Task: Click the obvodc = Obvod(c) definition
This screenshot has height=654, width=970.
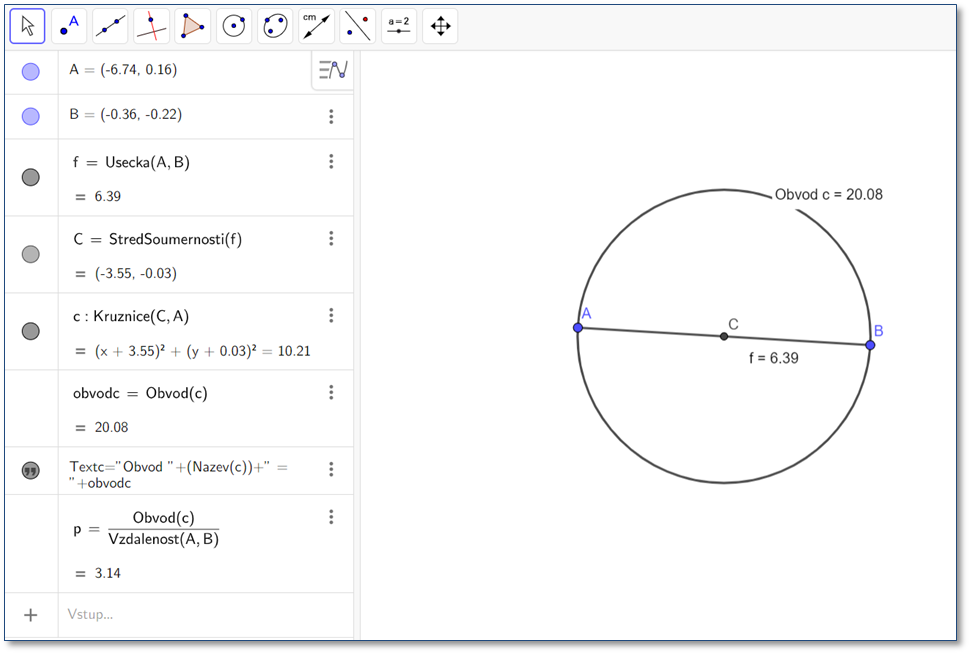Action: (x=140, y=393)
